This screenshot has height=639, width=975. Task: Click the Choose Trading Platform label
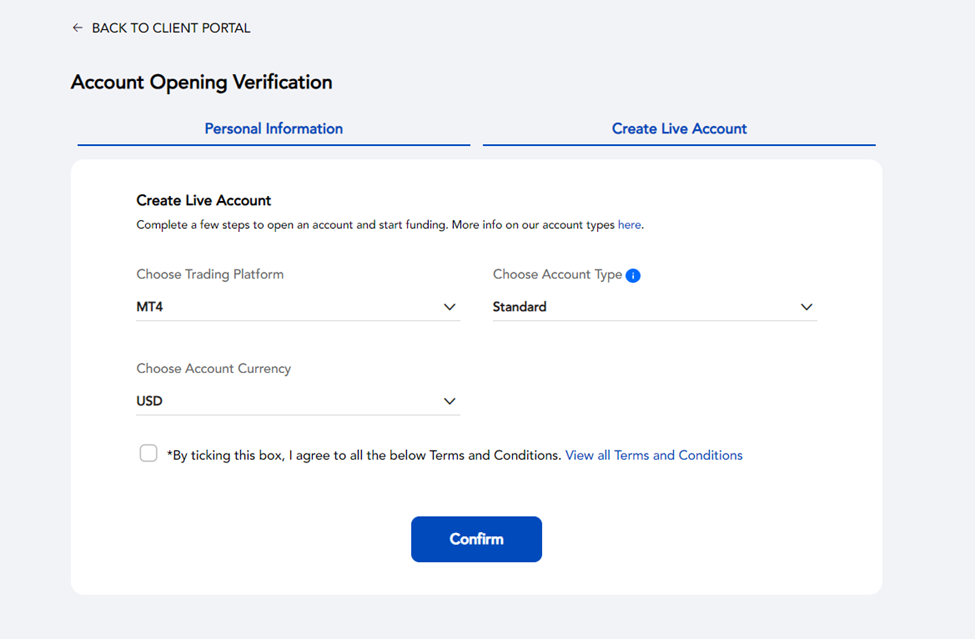(x=210, y=275)
